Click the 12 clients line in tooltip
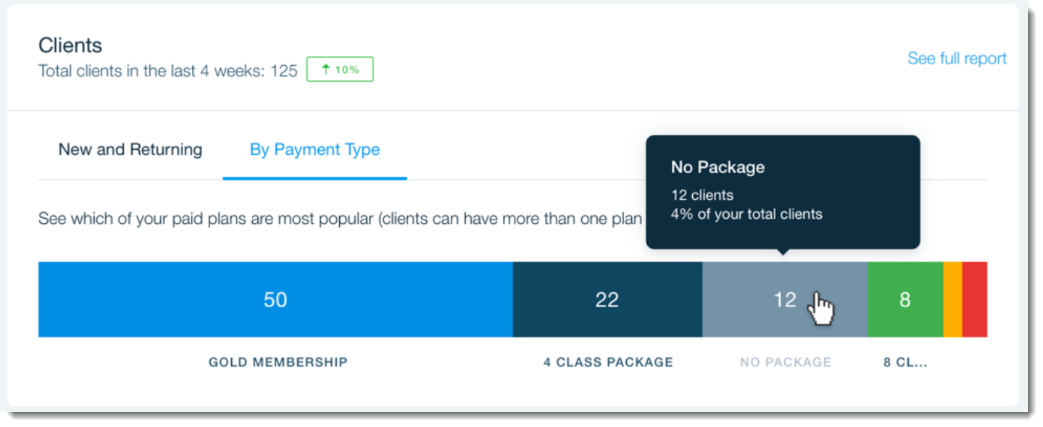This screenshot has width=1043, height=427. [702, 195]
